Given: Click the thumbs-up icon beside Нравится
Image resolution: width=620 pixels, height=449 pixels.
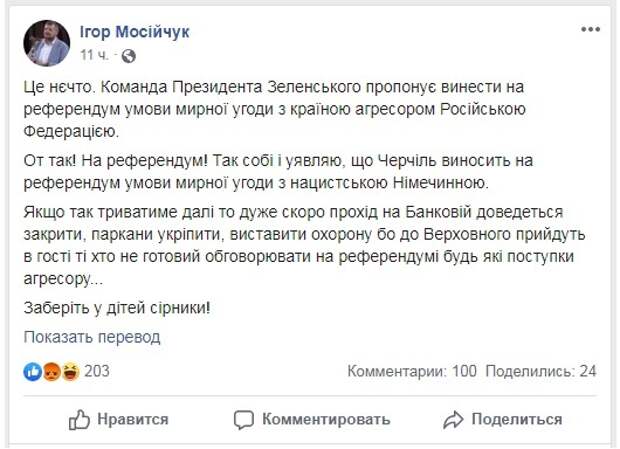Looking at the screenshot, I should coord(79,419).
